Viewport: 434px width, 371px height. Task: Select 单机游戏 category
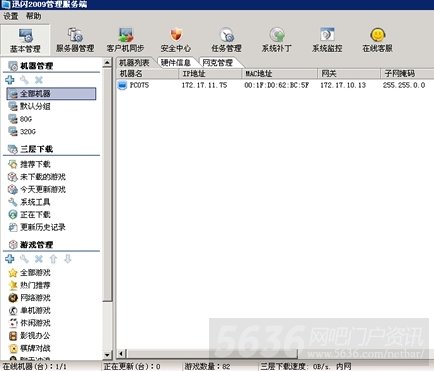[x=29, y=310]
